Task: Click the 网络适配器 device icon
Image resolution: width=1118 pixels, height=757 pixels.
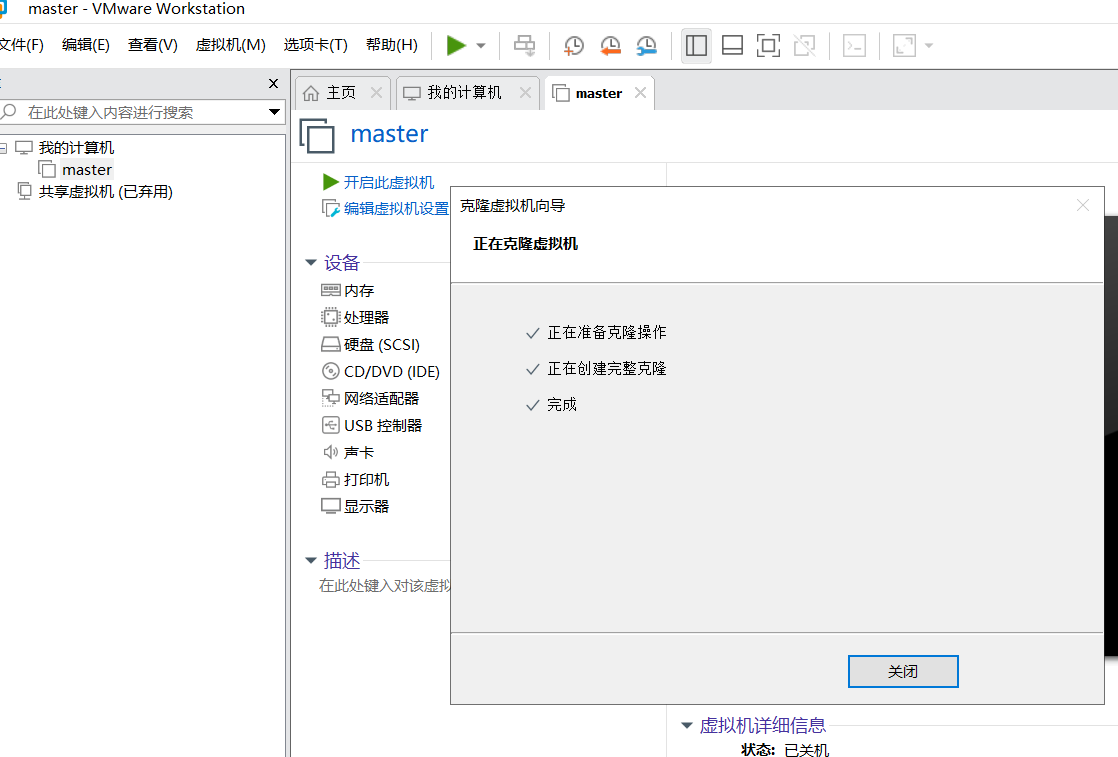Action: 330,398
